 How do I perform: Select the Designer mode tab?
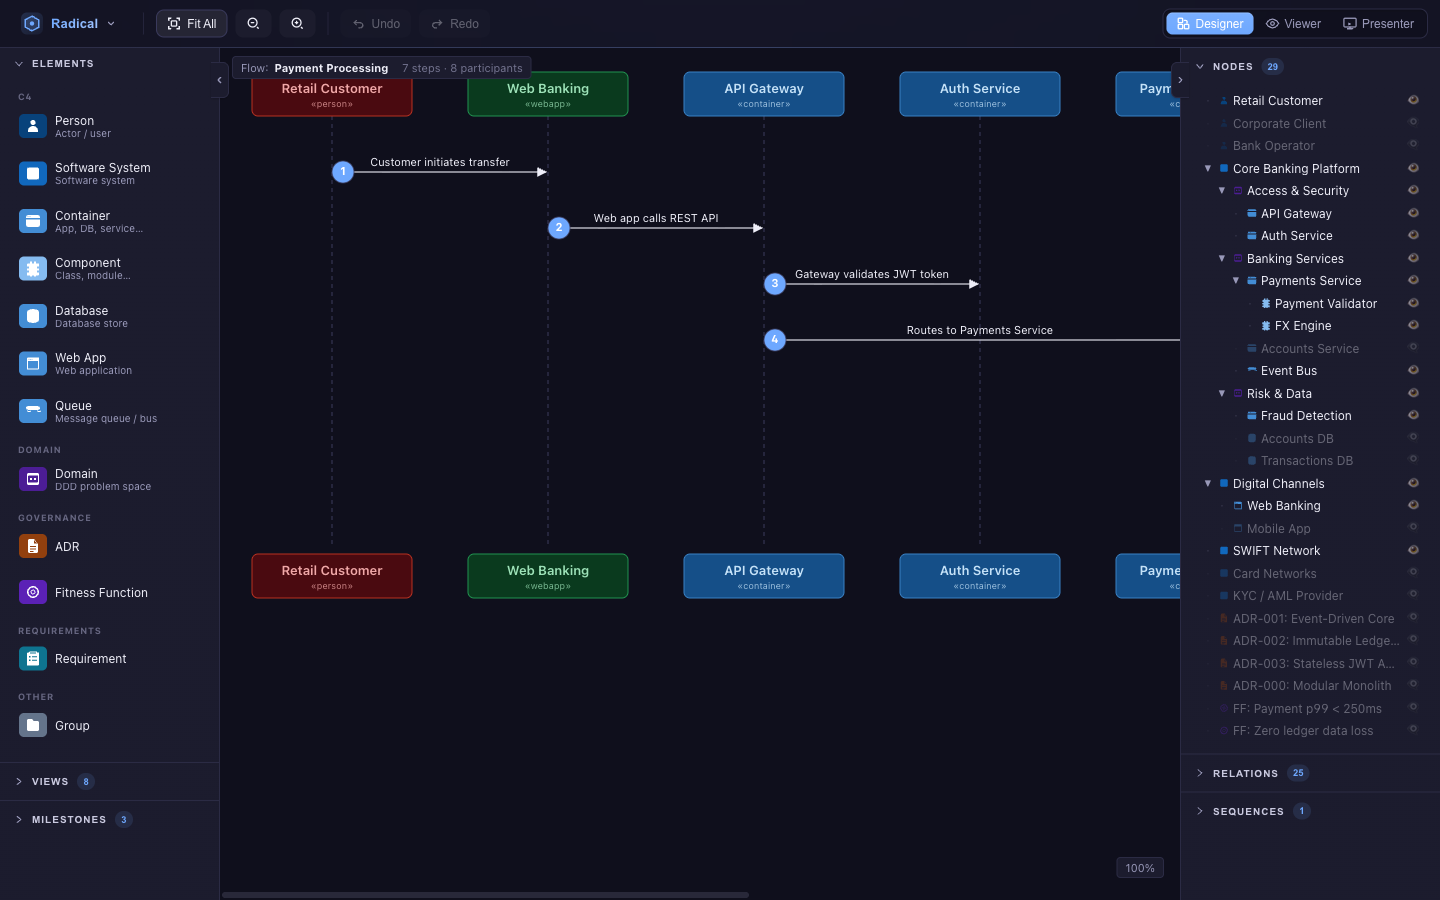(1210, 24)
